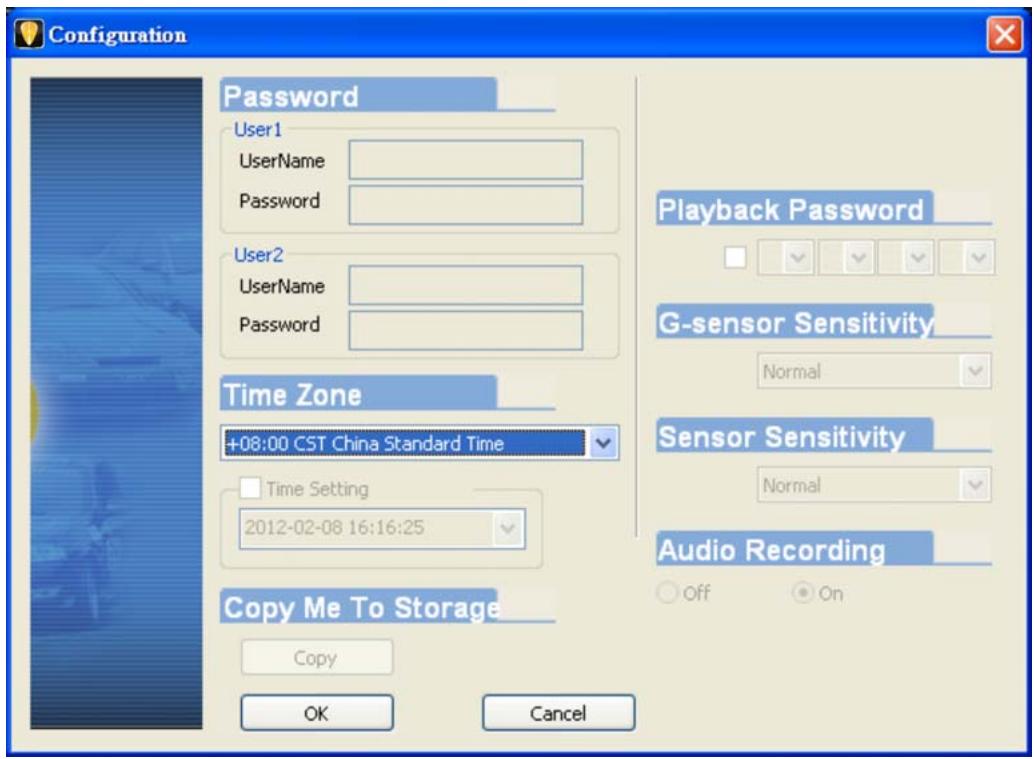Click the blue decorative side image panel

116,403
